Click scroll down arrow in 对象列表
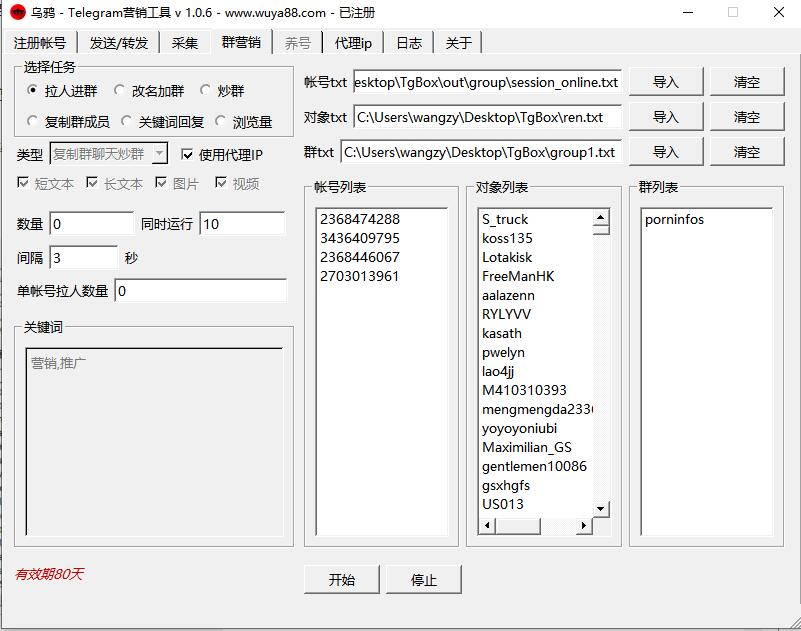801x631 pixels. point(601,508)
